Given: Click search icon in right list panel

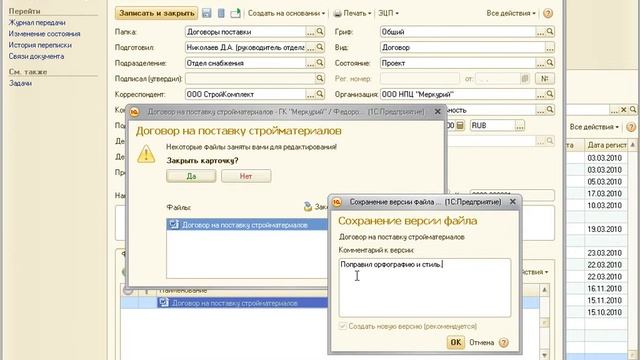Looking at the screenshot, I should tap(633, 110).
